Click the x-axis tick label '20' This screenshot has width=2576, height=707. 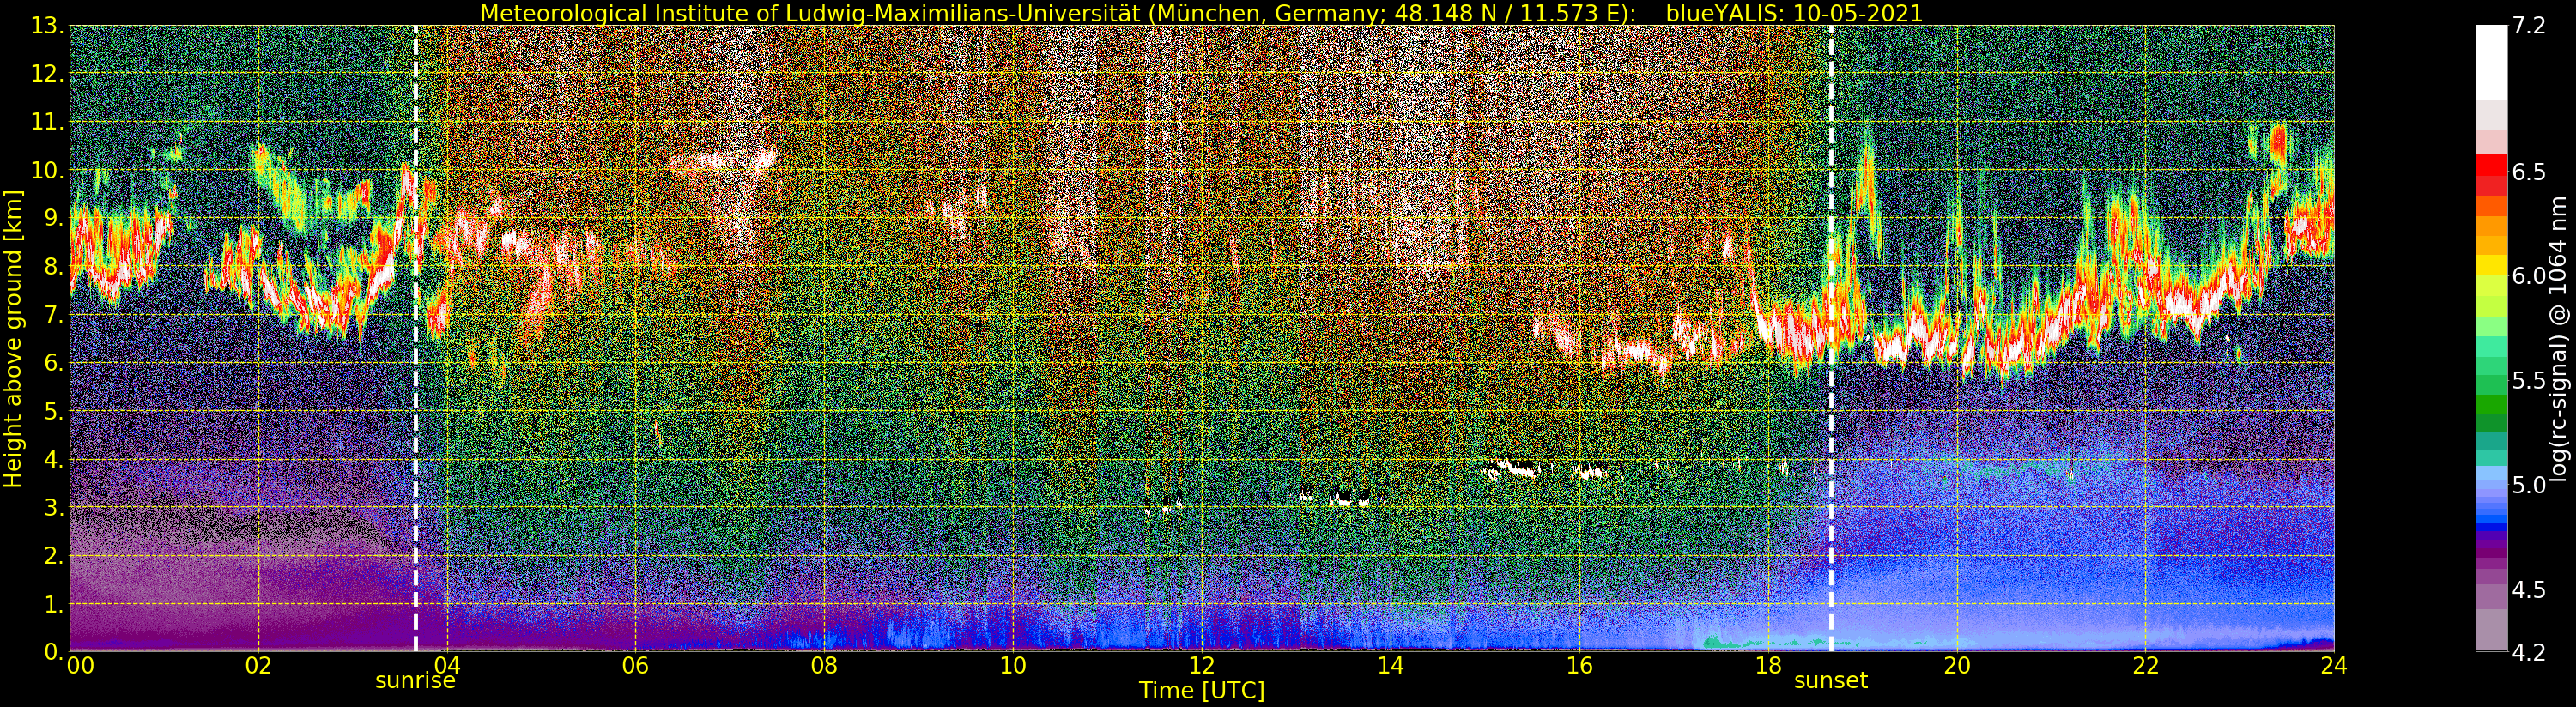click(x=1956, y=666)
